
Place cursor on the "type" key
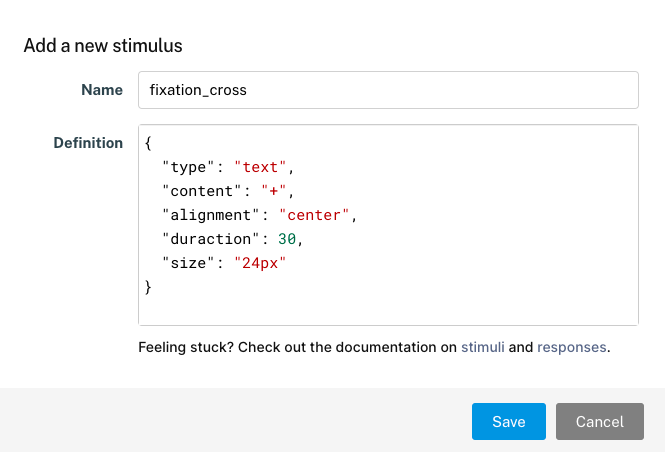pyautogui.click(x=189, y=167)
